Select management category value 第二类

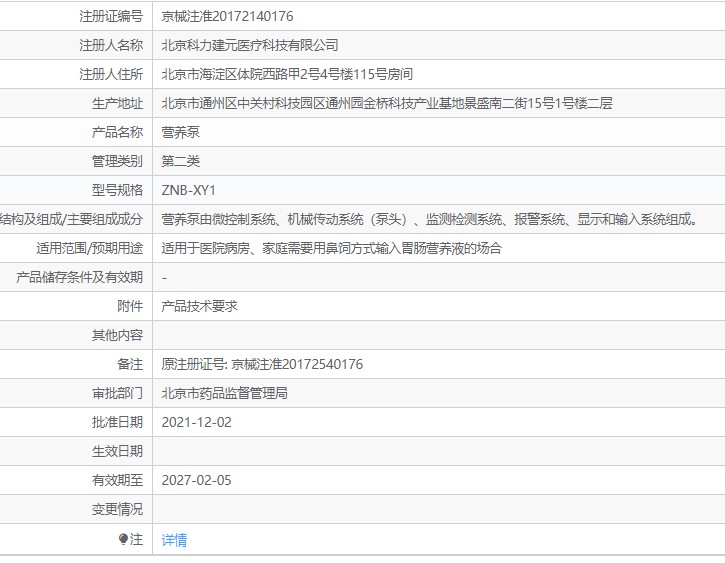pos(180,161)
